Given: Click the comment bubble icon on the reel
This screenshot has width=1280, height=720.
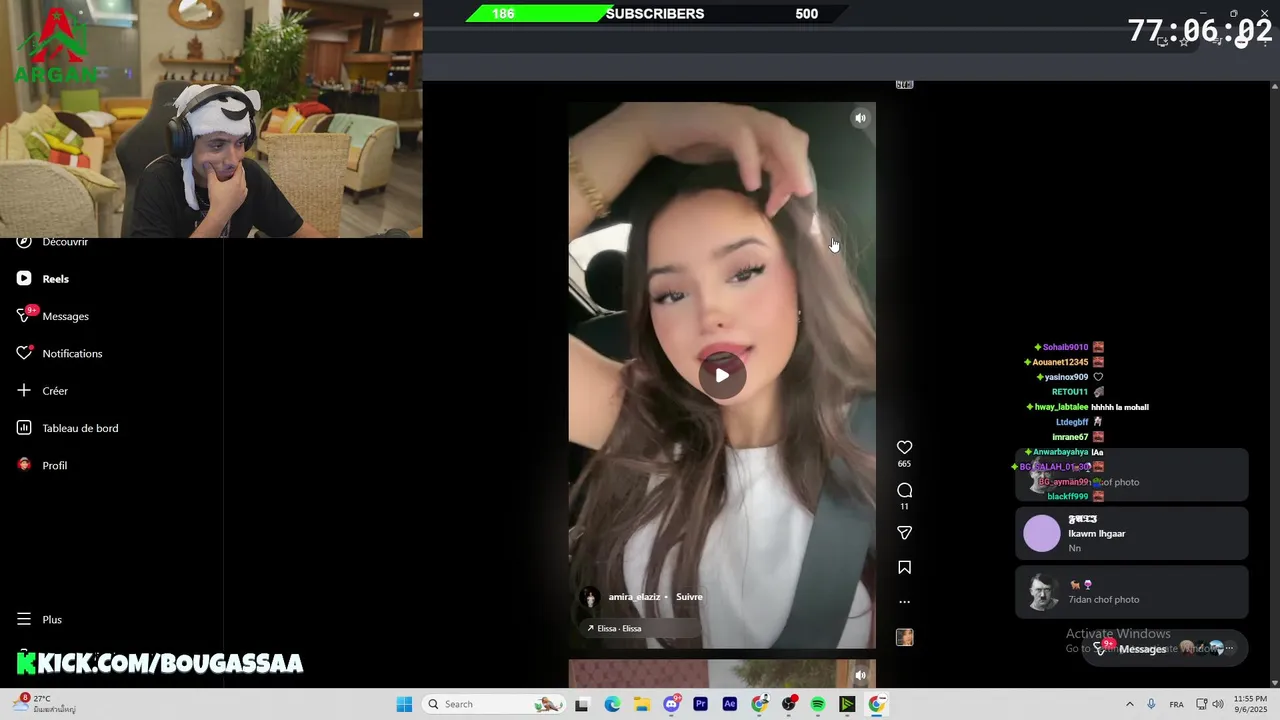Looking at the screenshot, I should (904, 490).
